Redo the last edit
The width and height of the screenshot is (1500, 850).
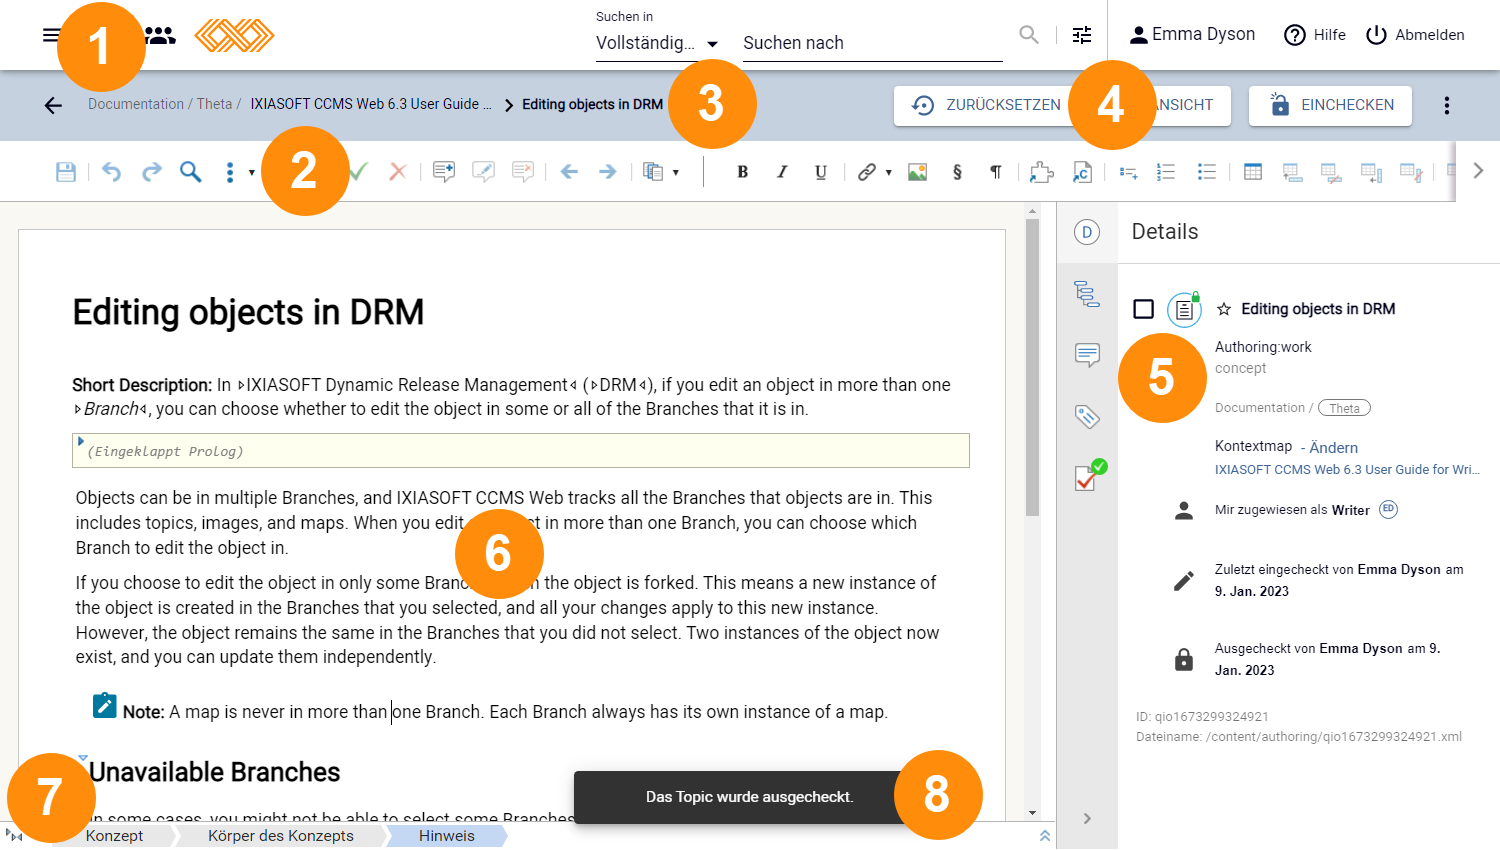click(x=151, y=172)
